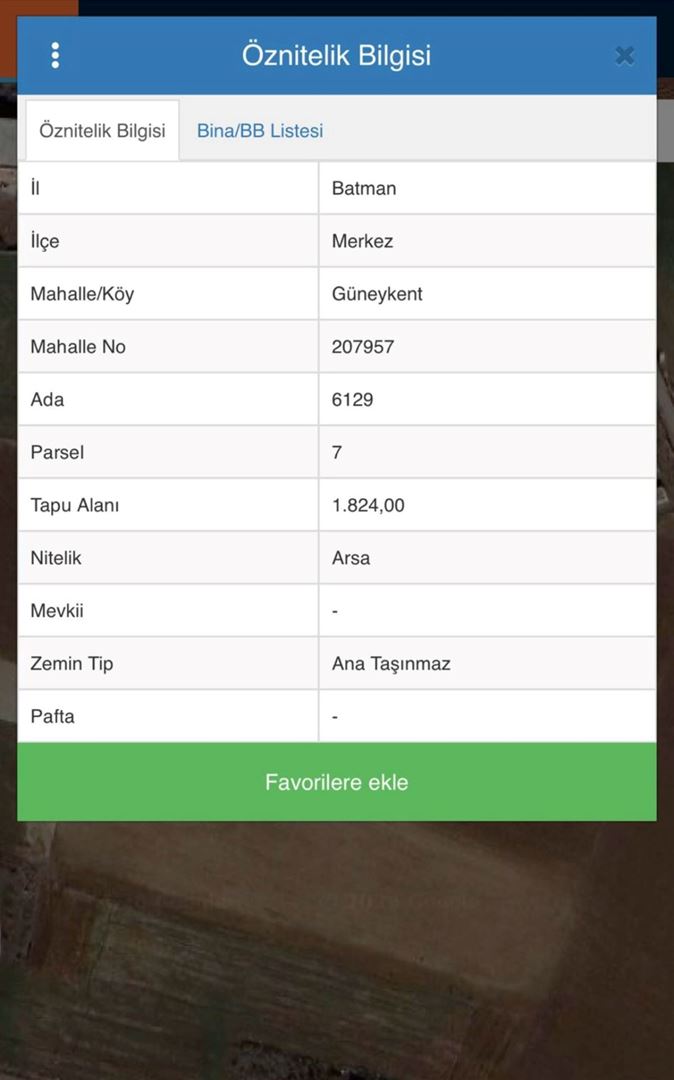Click the dash value beside Pafta
This screenshot has height=1080, width=674.
[x=335, y=717]
